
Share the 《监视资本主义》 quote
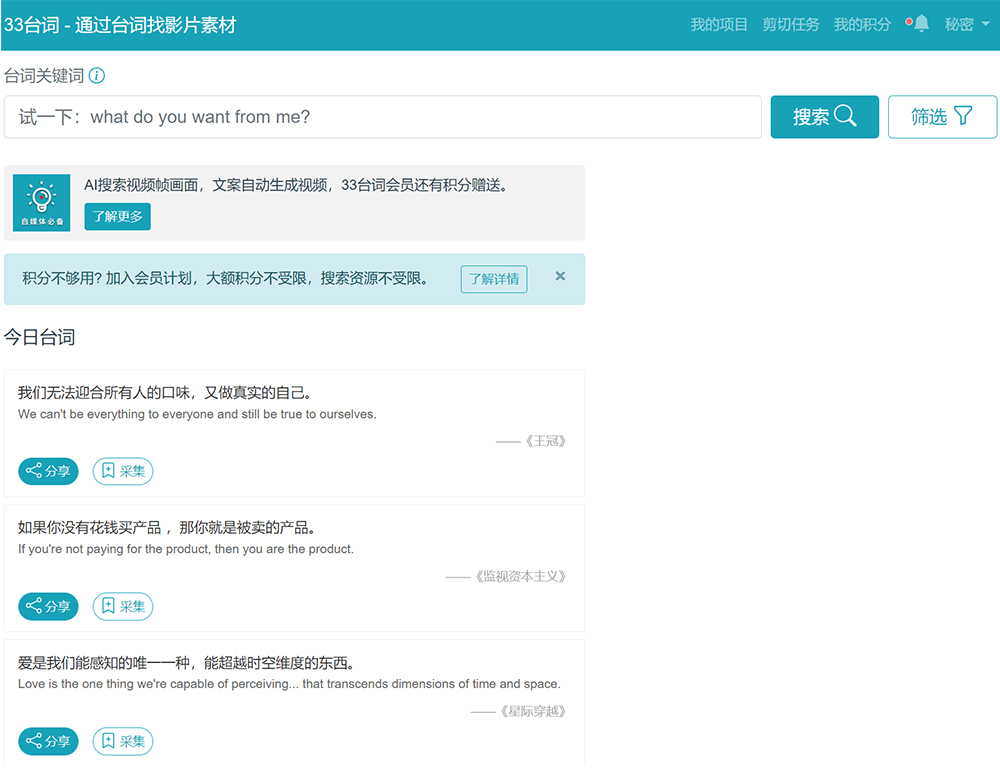(48, 607)
